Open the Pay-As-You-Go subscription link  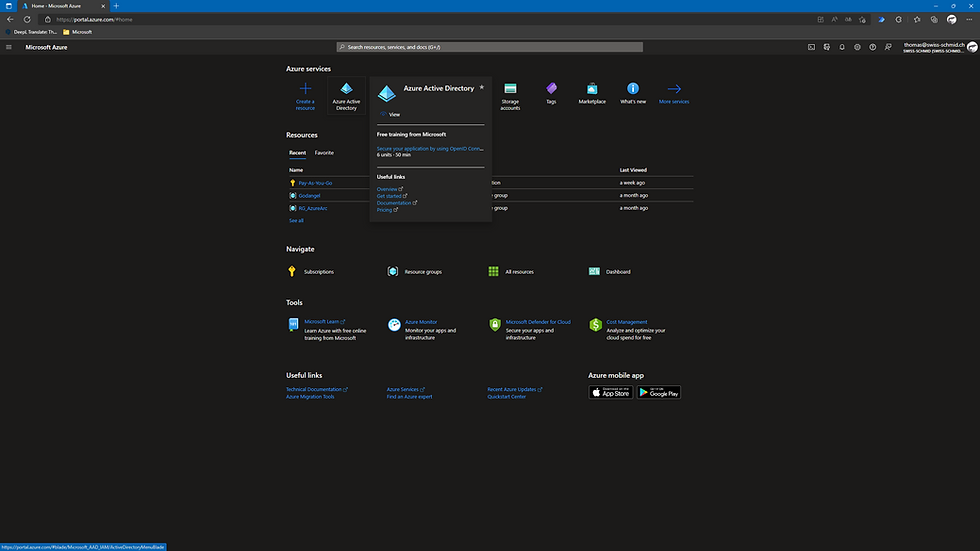pyautogui.click(x=315, y=183)
